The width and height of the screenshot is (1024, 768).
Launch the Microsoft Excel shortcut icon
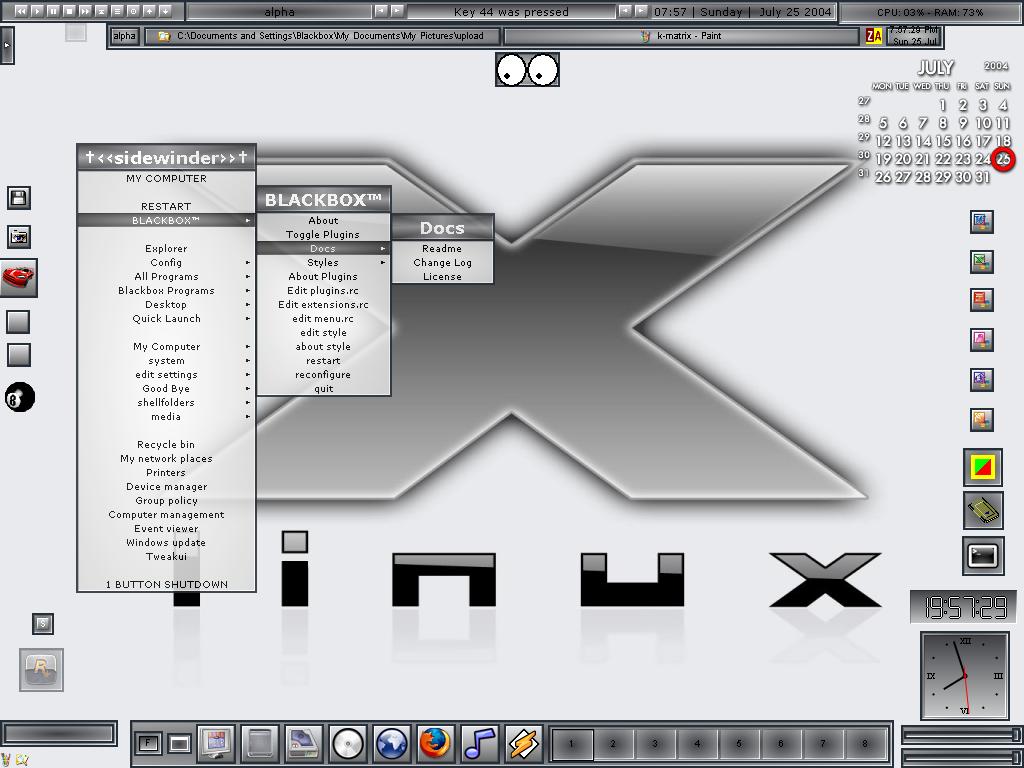(982, 261)
